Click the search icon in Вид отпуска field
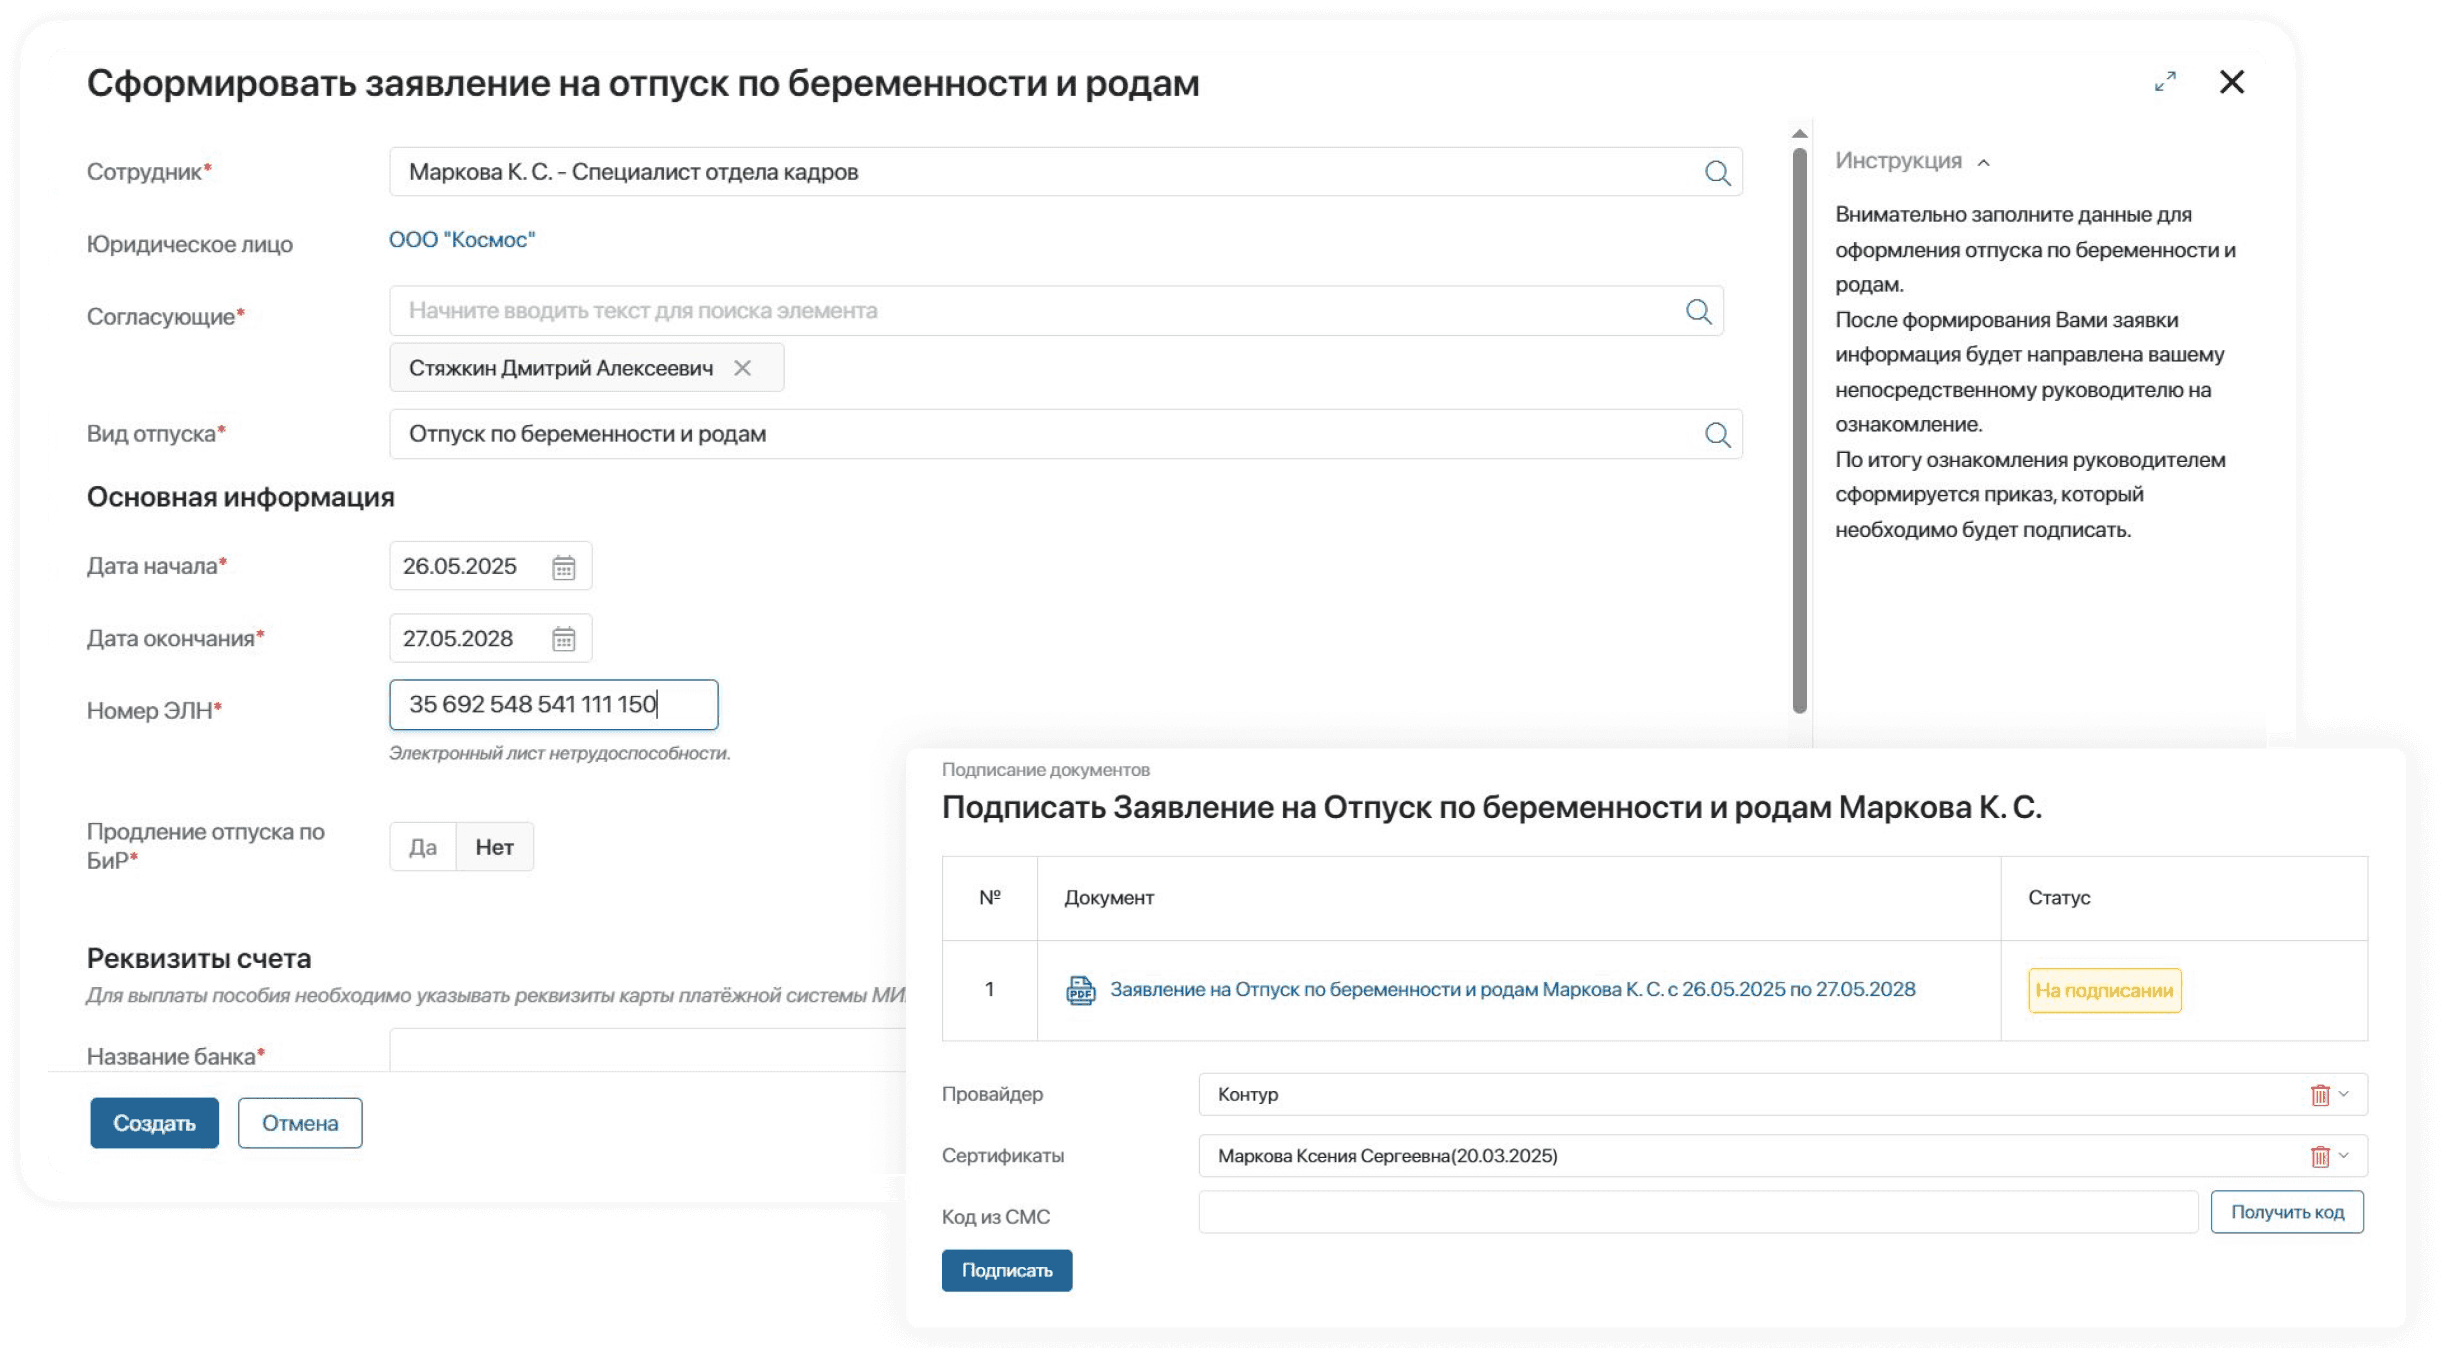 [1717, 435]
